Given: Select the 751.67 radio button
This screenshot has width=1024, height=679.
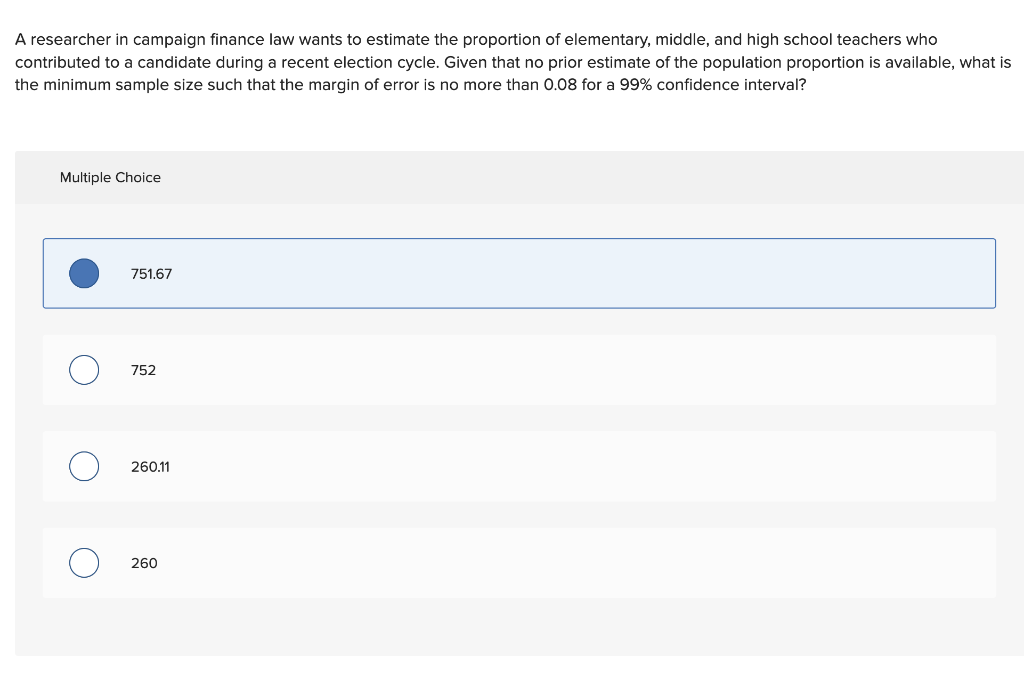Looking at the screenshot, I should point(84,273).
